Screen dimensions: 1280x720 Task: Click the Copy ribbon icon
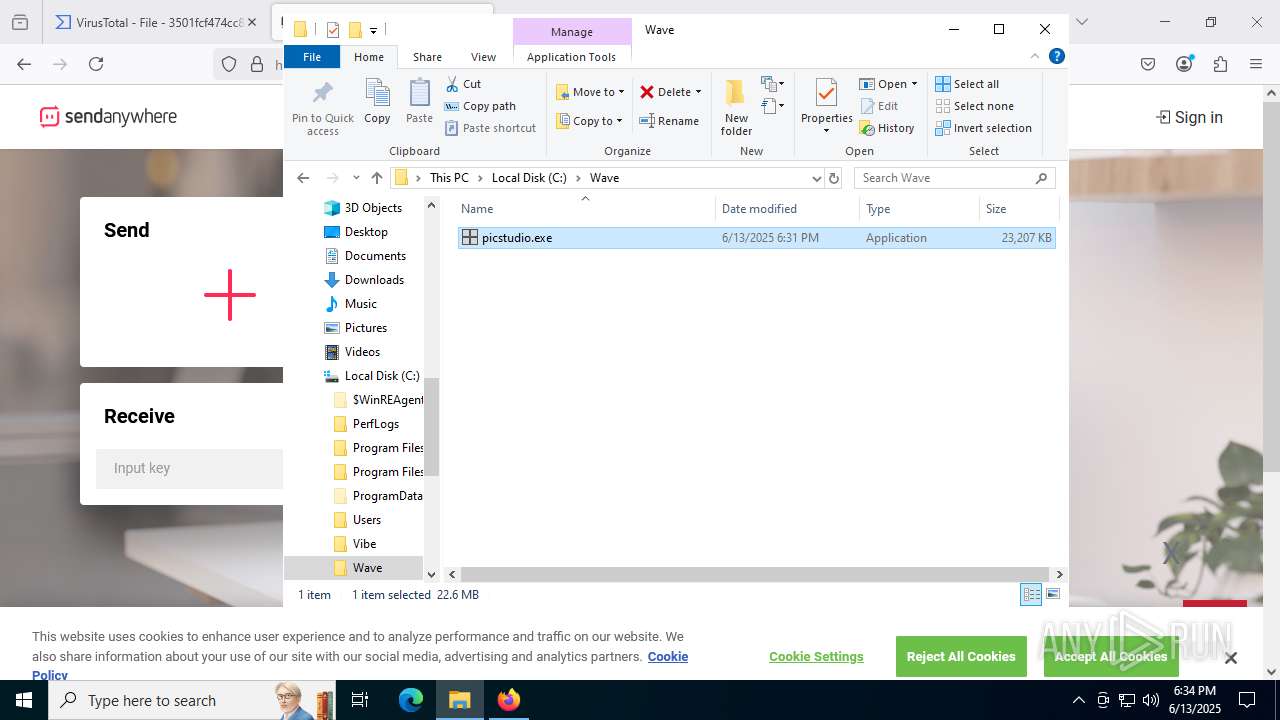[377, 94]
